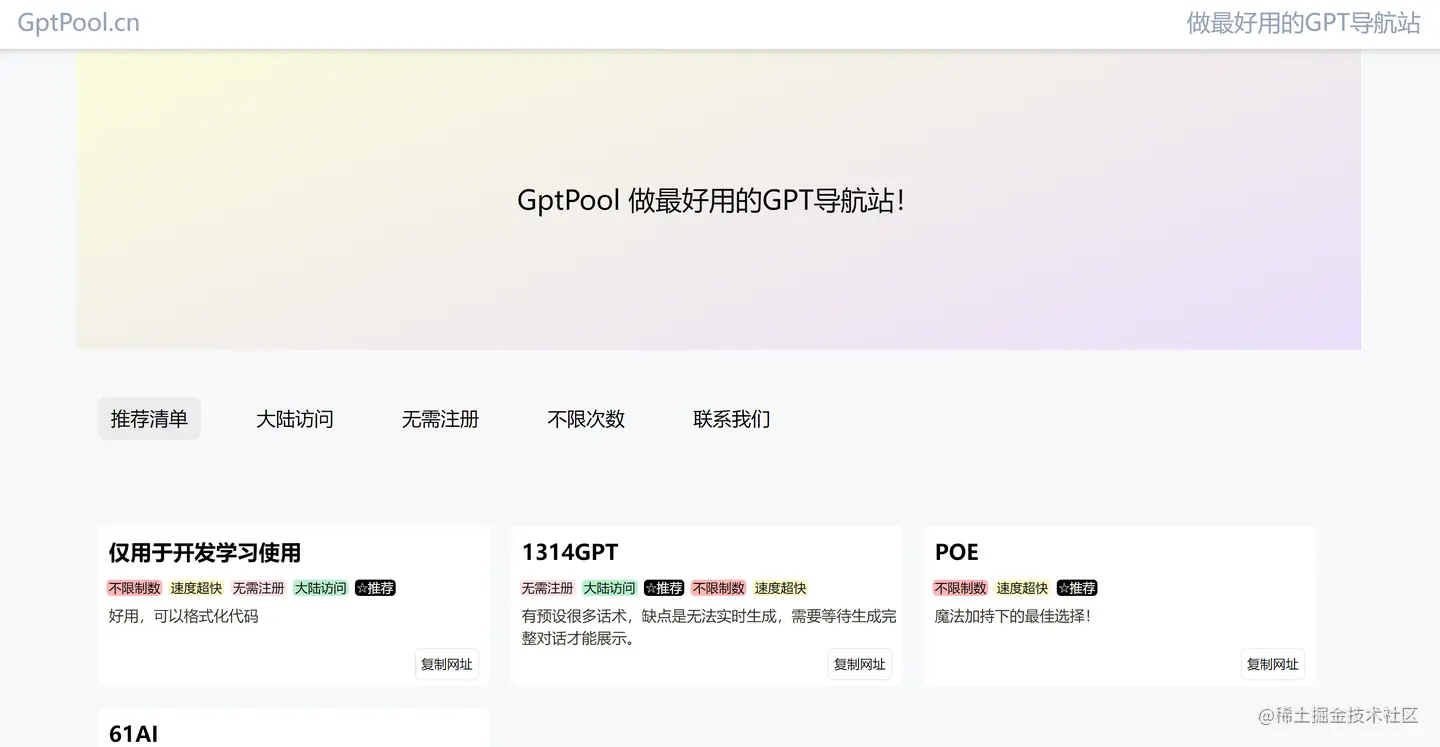Click 无需注册 tag on 仅用于开发学习使用 card

pyautogui.click(x=258, y=588)
